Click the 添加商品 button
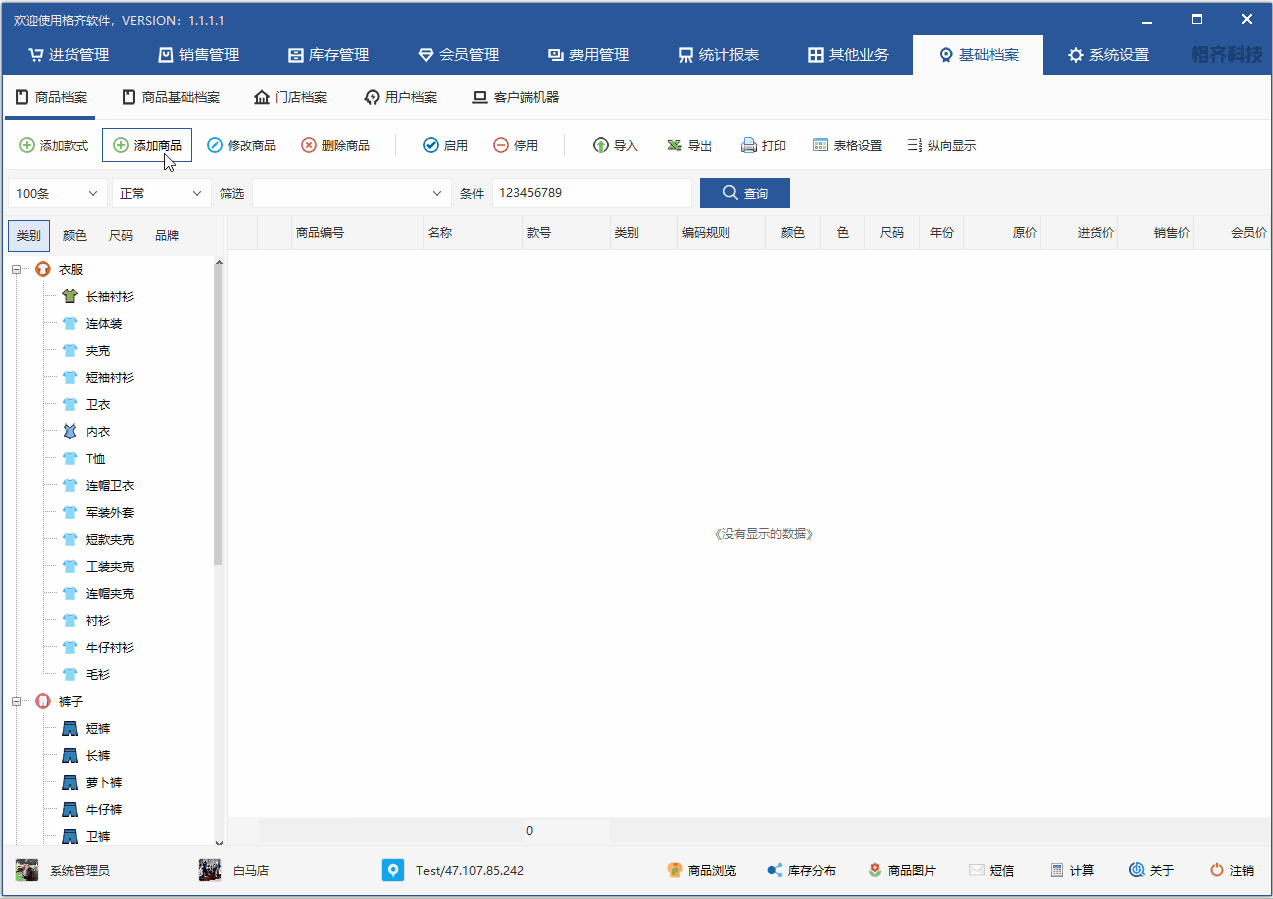Viewport: 1273px width, 899px height. click(x=147, y=146)
